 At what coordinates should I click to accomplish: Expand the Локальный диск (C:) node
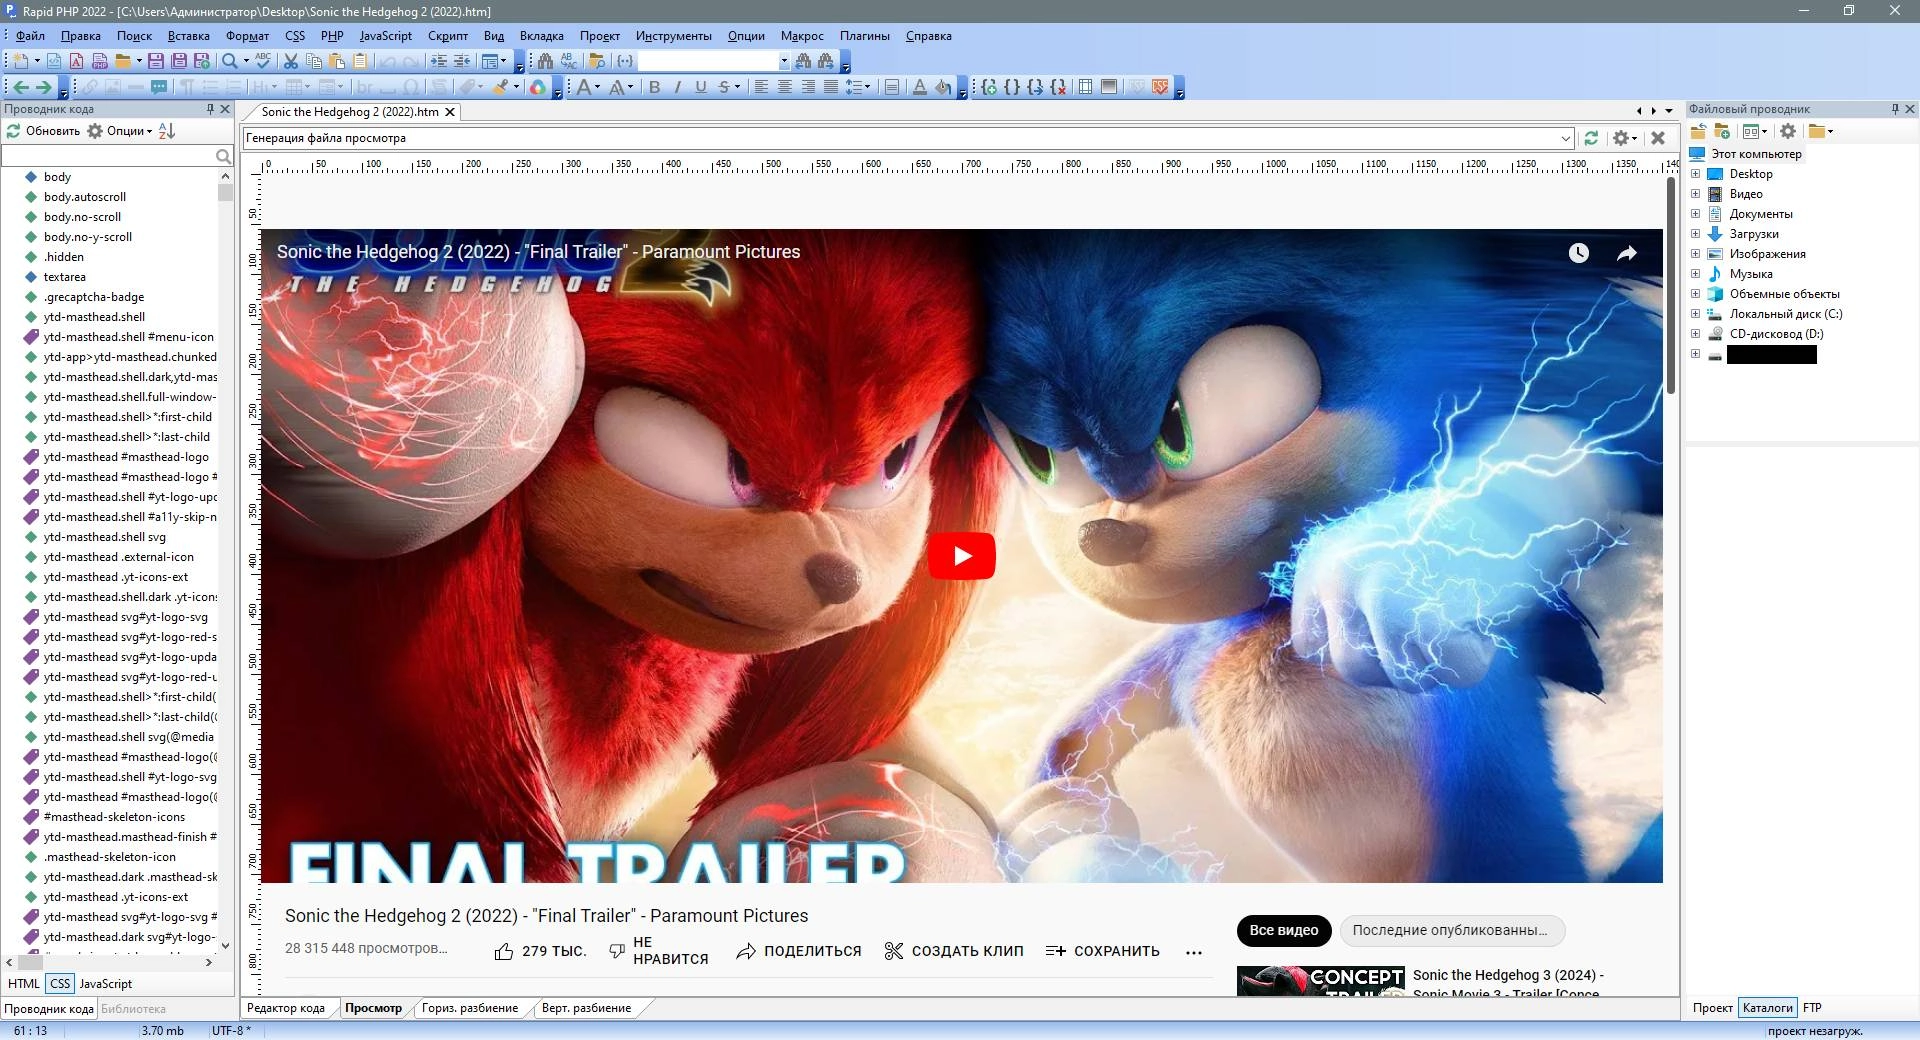pos(1695,314)
